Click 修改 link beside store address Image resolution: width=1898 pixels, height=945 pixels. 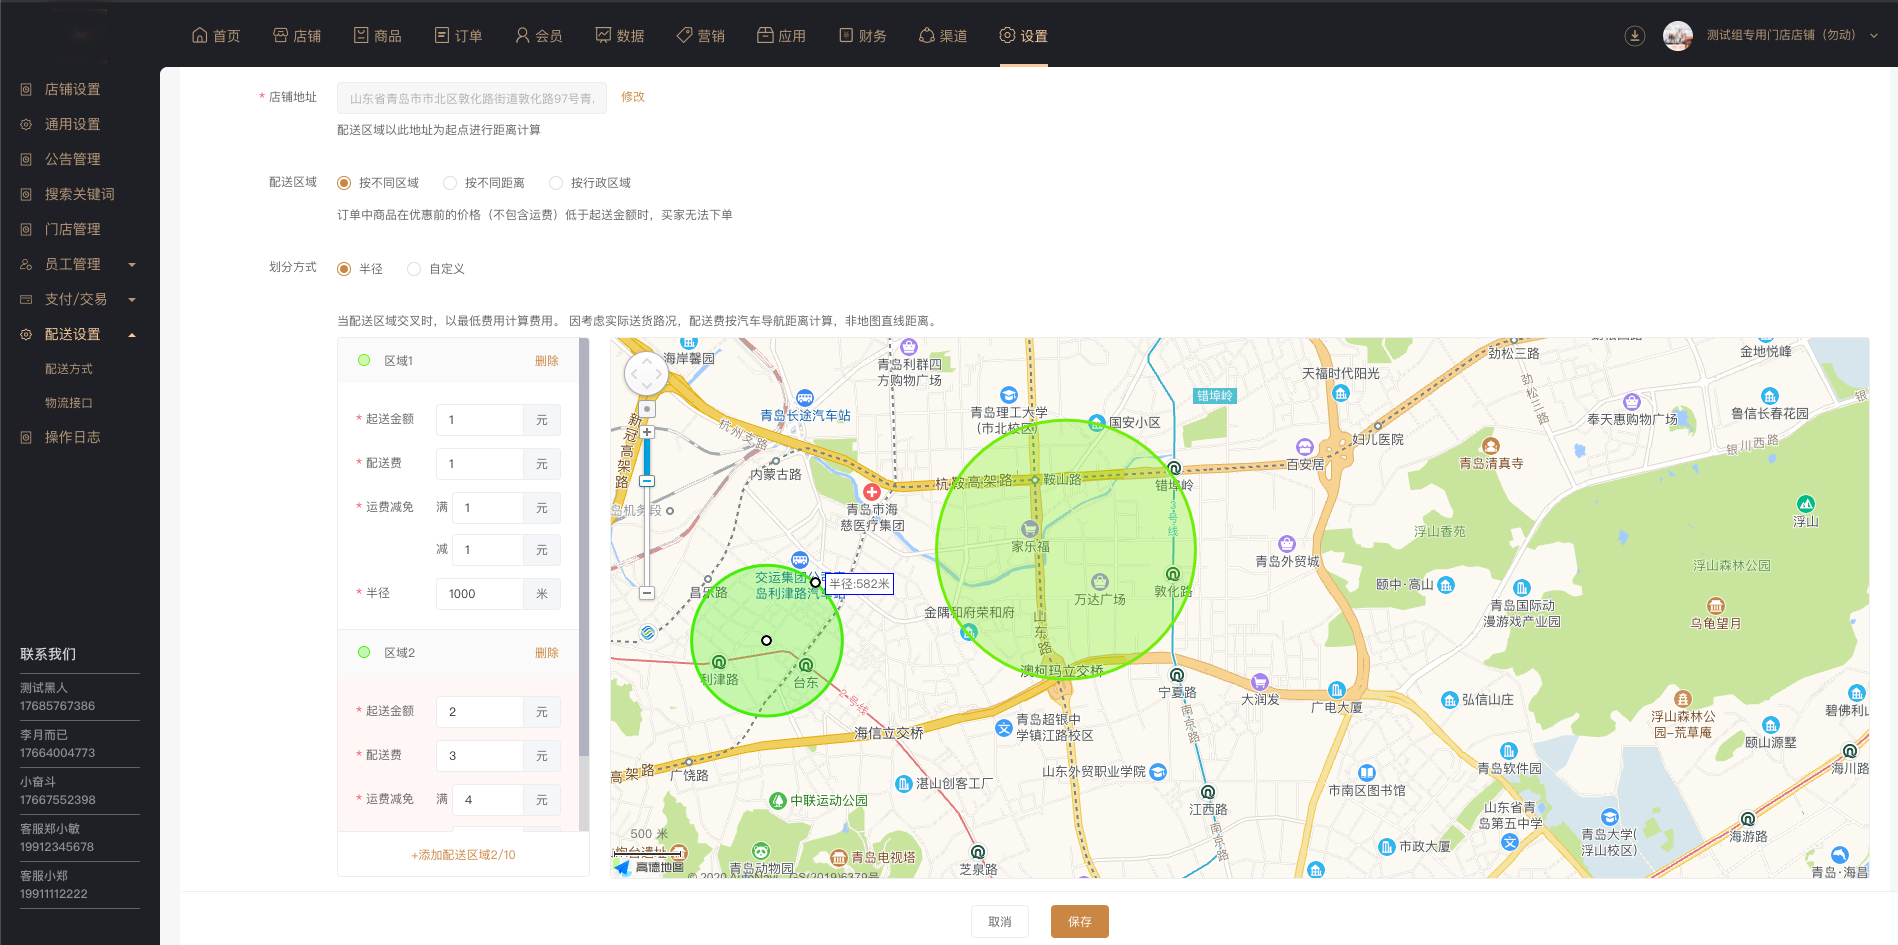pos(632,97)
